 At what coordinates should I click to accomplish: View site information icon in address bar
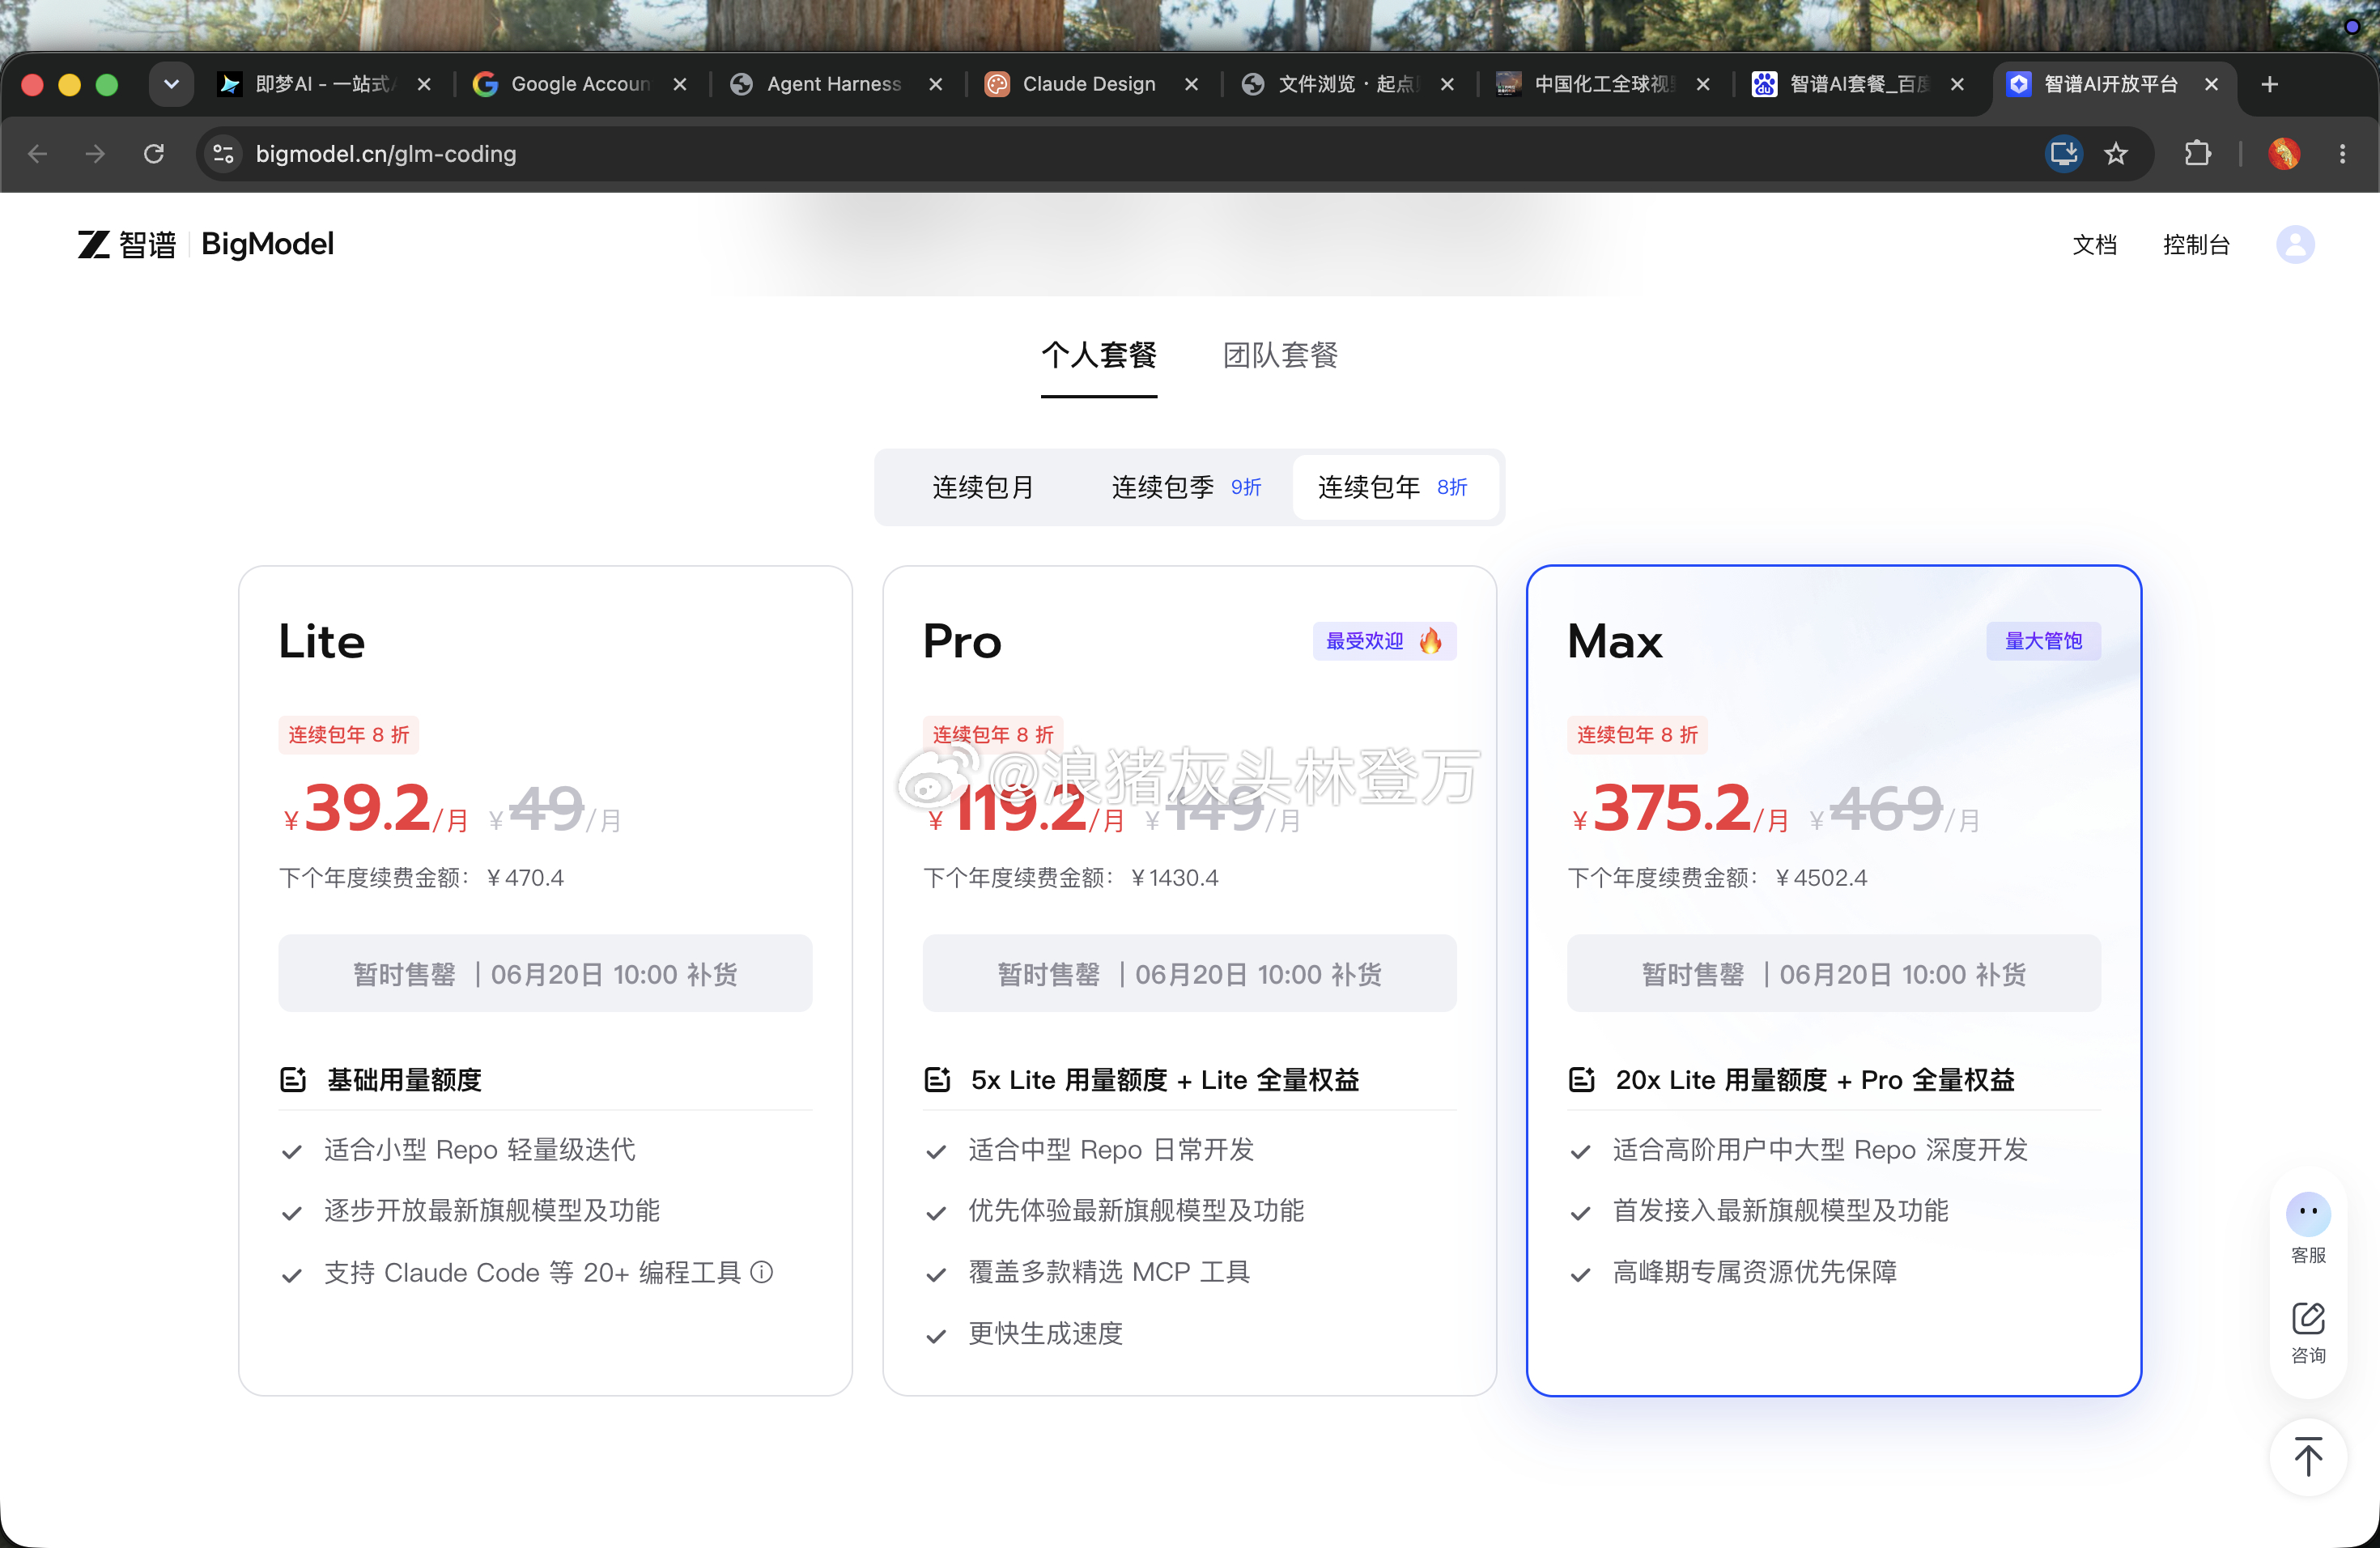point(223,154)
